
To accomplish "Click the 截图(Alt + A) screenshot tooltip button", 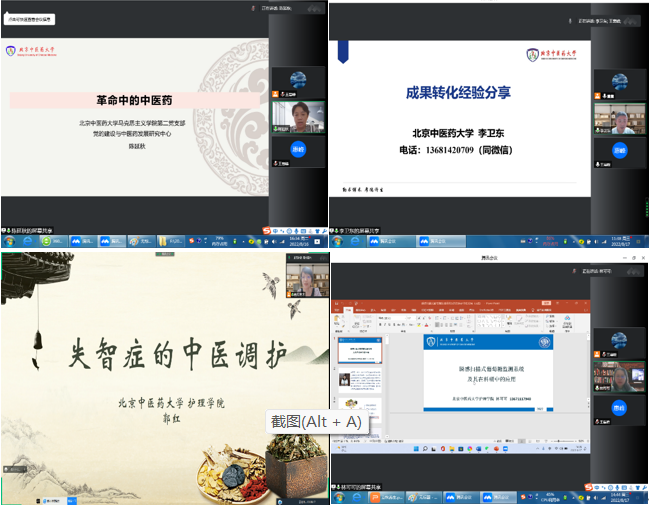I will (x=316, y=421).
